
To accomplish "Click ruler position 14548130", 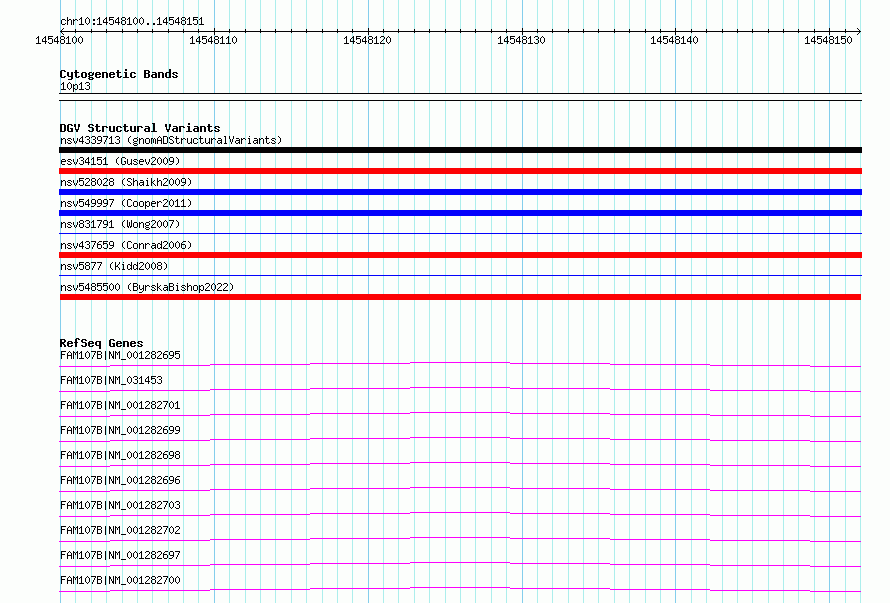I will pos(521,40).
